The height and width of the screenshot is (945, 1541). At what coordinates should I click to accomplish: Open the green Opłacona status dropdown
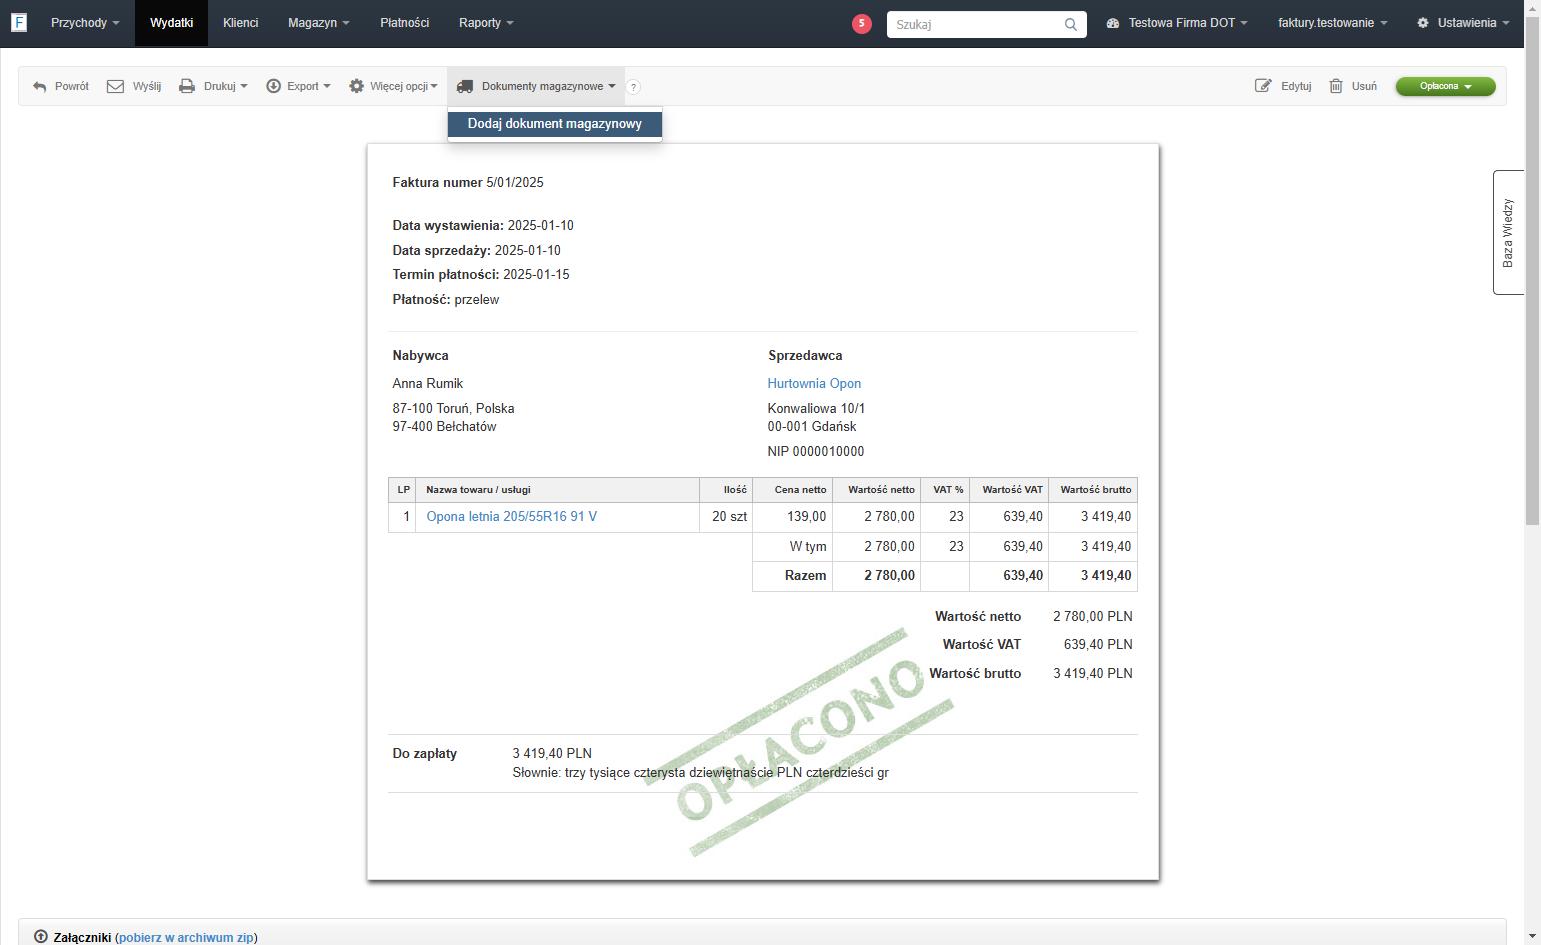point(1445,86)
